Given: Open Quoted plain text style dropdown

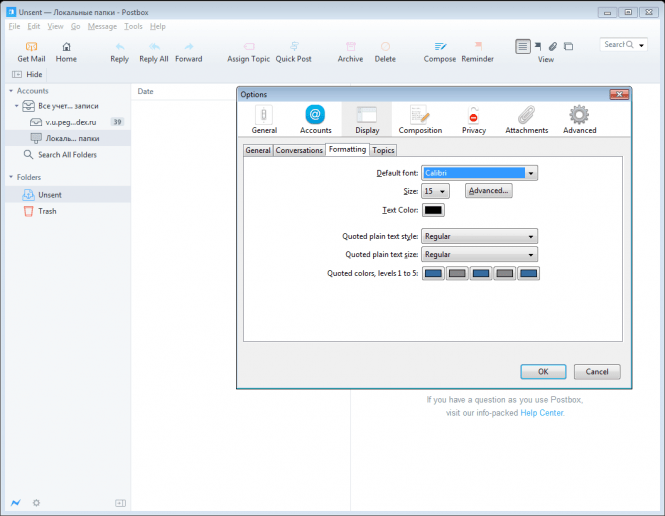Looking at the screenshot, I should click(x=479, y=237).
